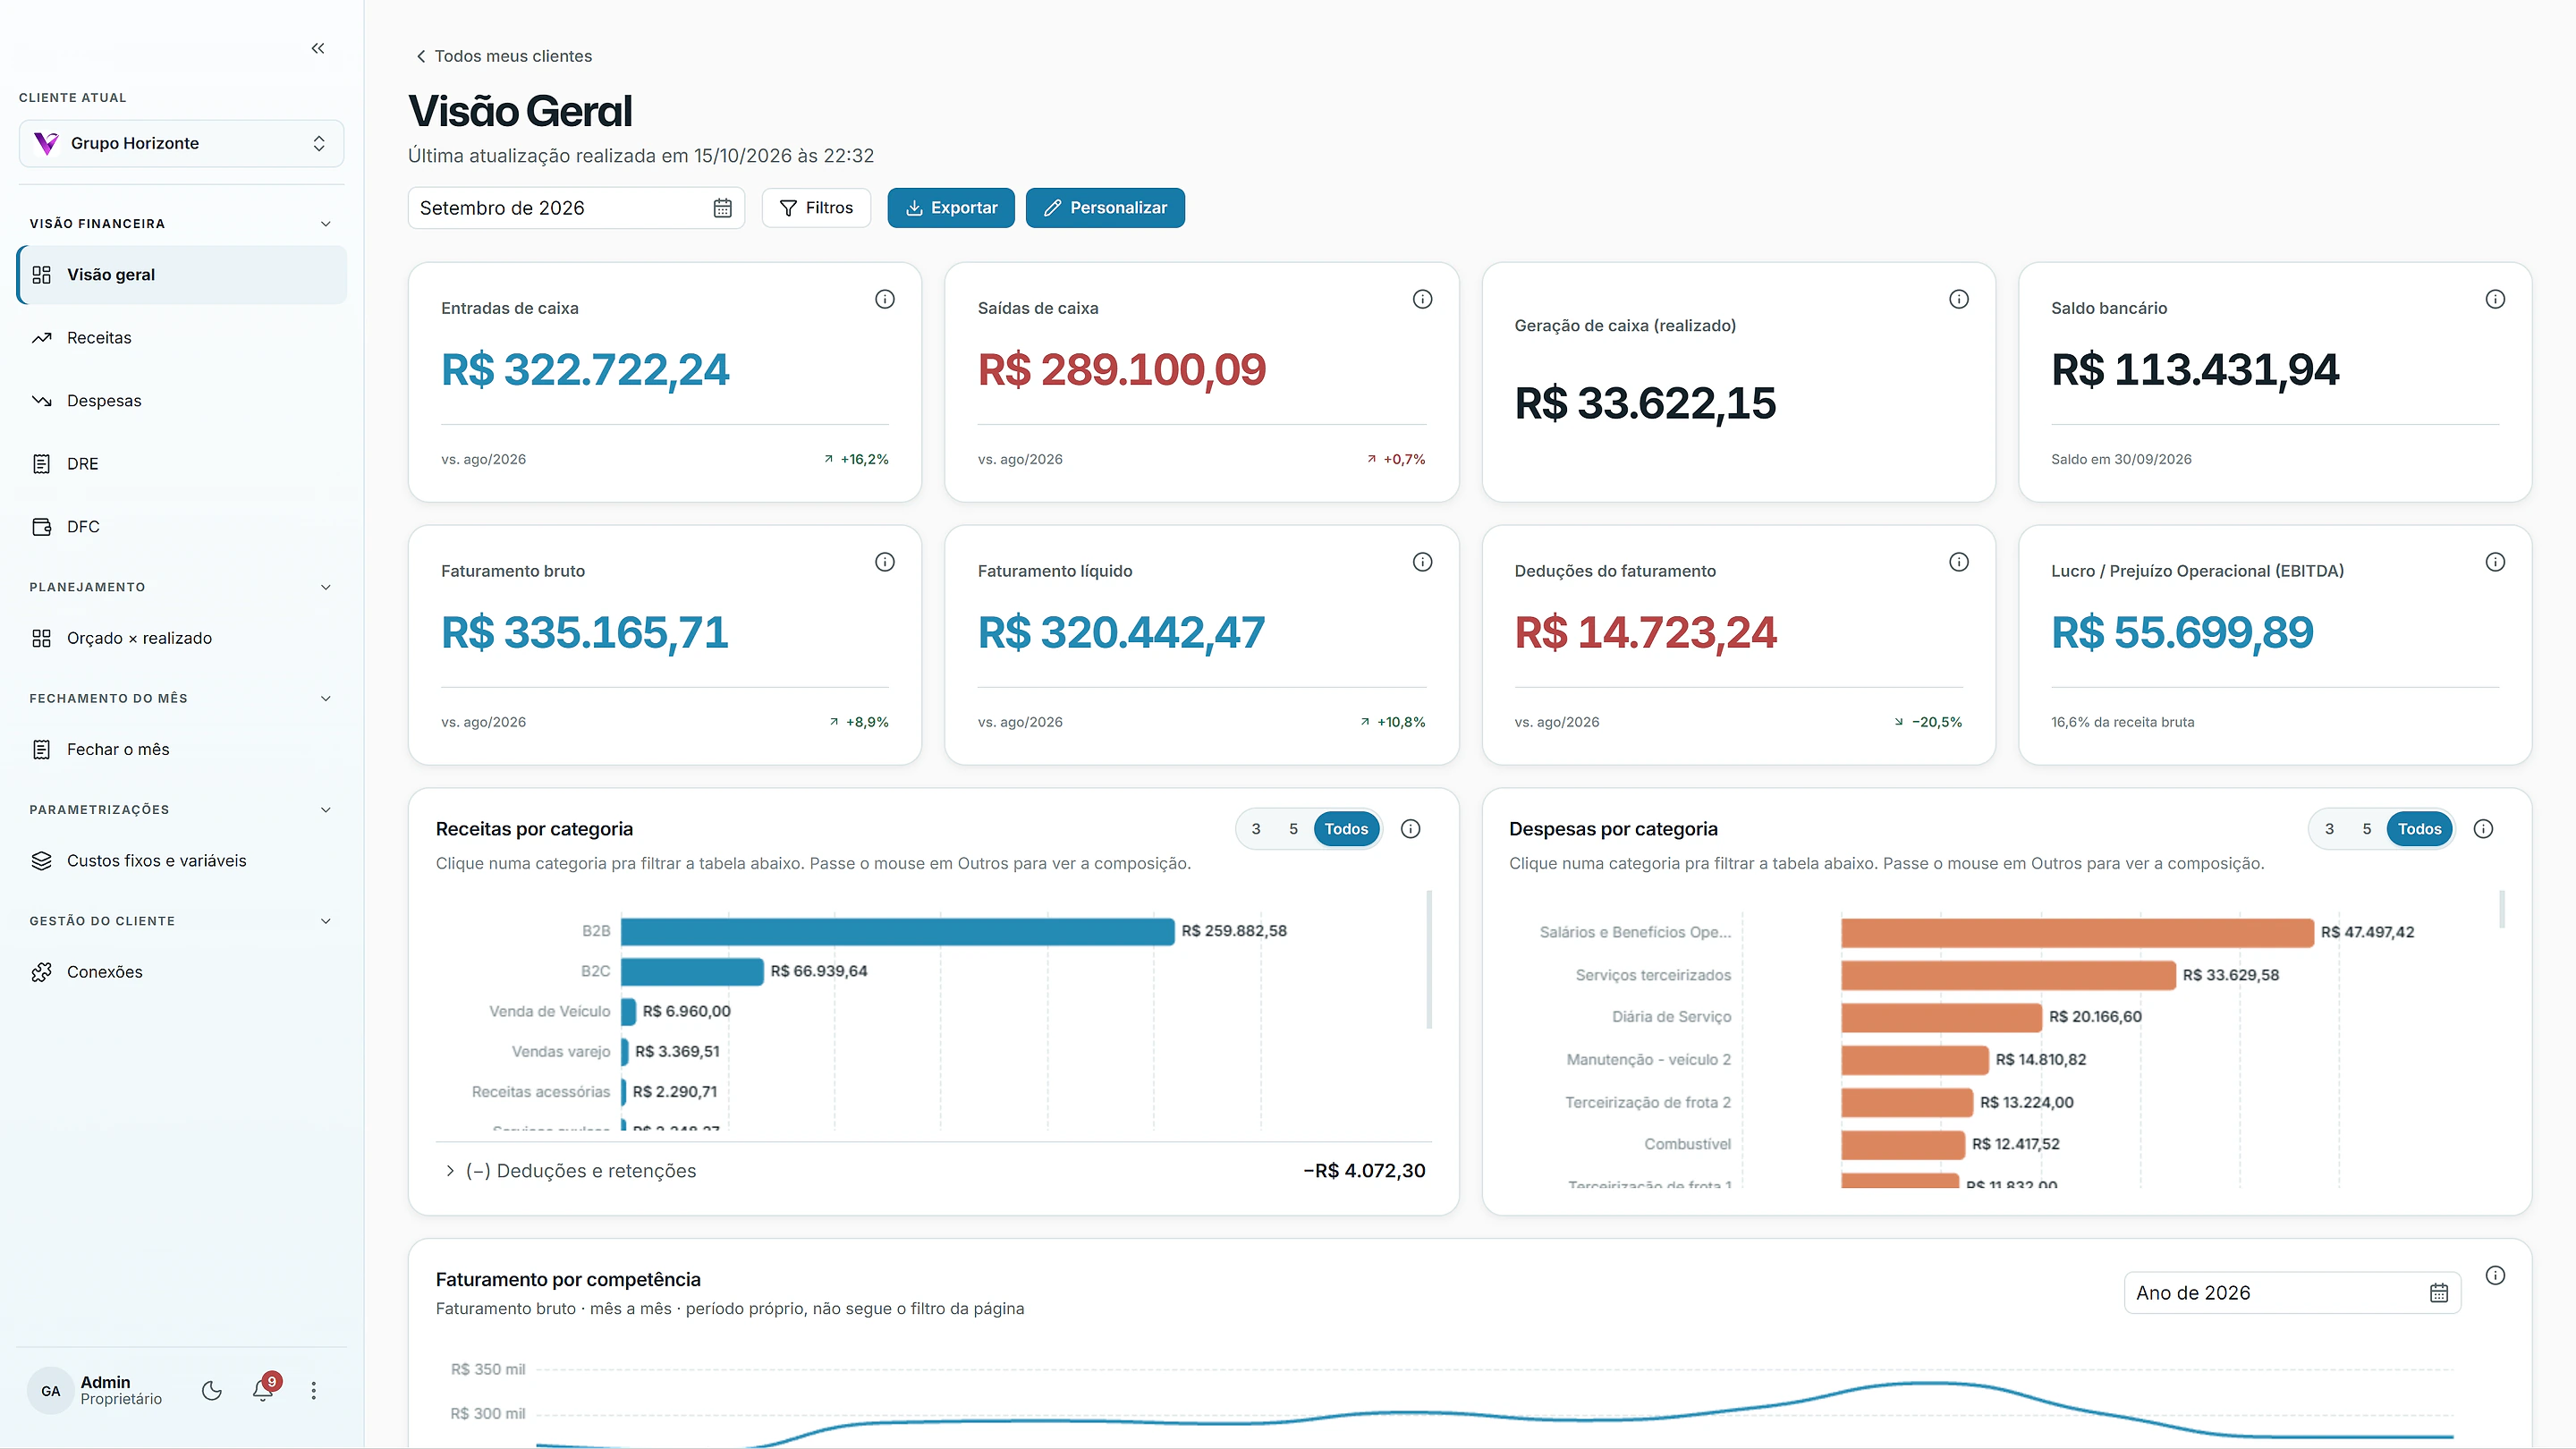This screenshot has width=2576, height=1449.
Task: Open user options three-dot menu
Action: pyautogui.click(x=314, y=1390)
